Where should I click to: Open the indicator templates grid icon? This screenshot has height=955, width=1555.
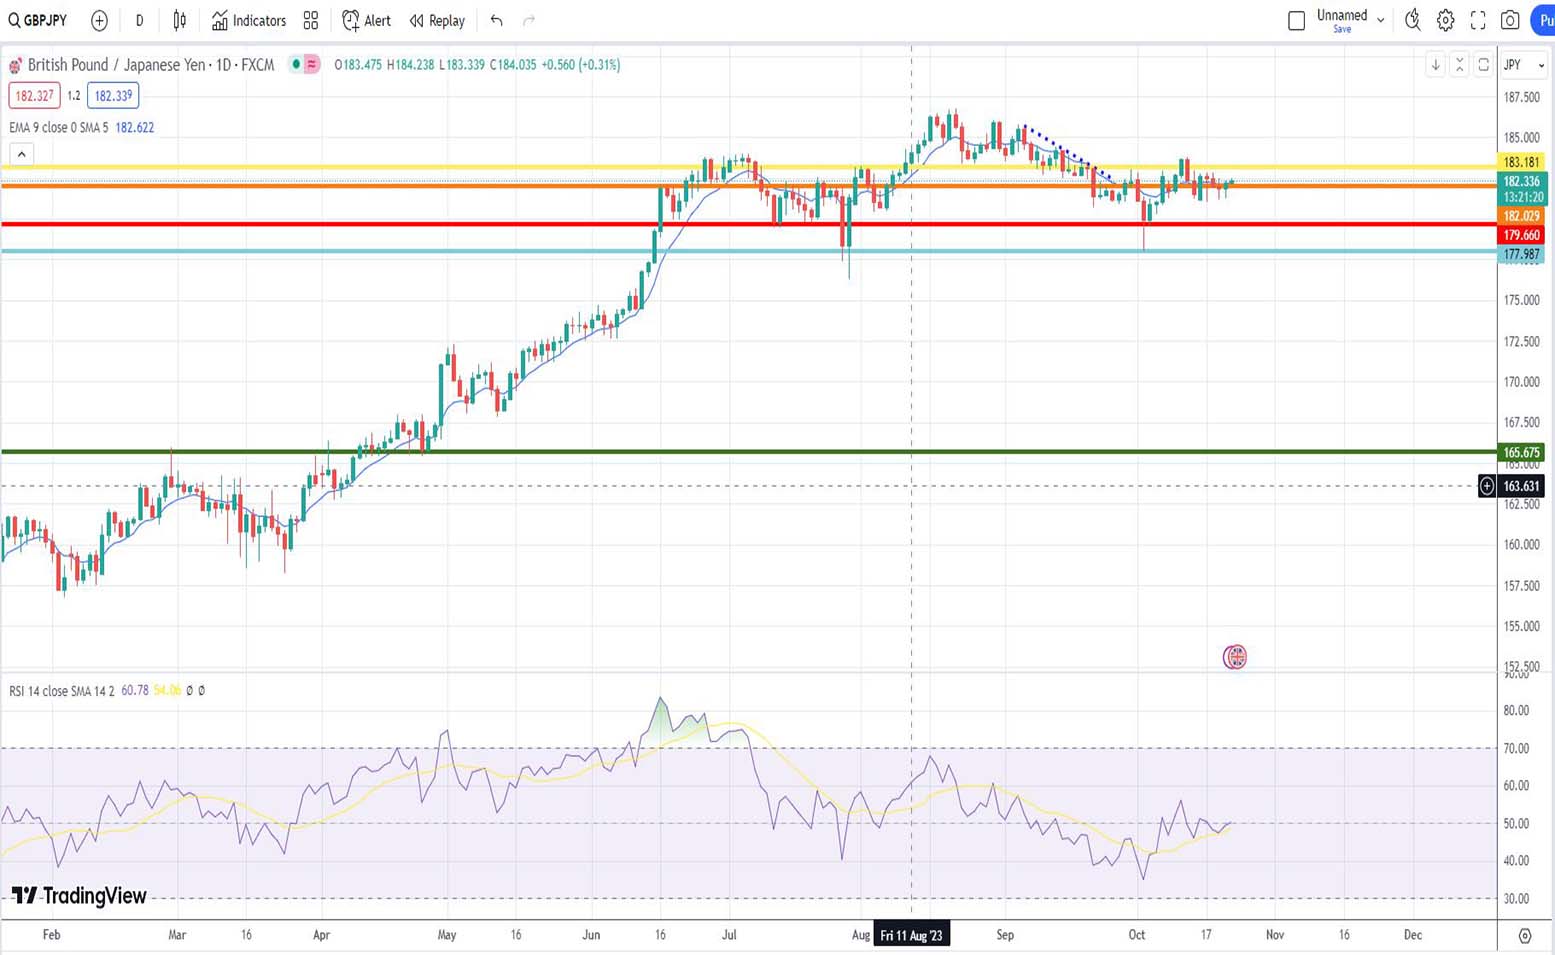(311, 20)
